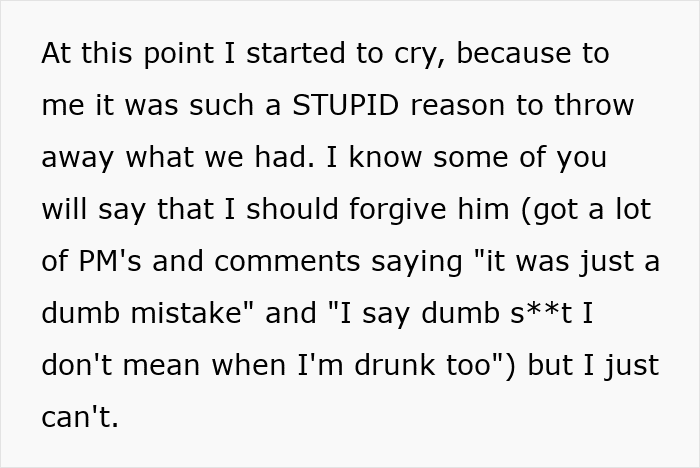Click the quoted word "mistake"
The height and width of the screenshot is (468, 700).
(192, 312)
